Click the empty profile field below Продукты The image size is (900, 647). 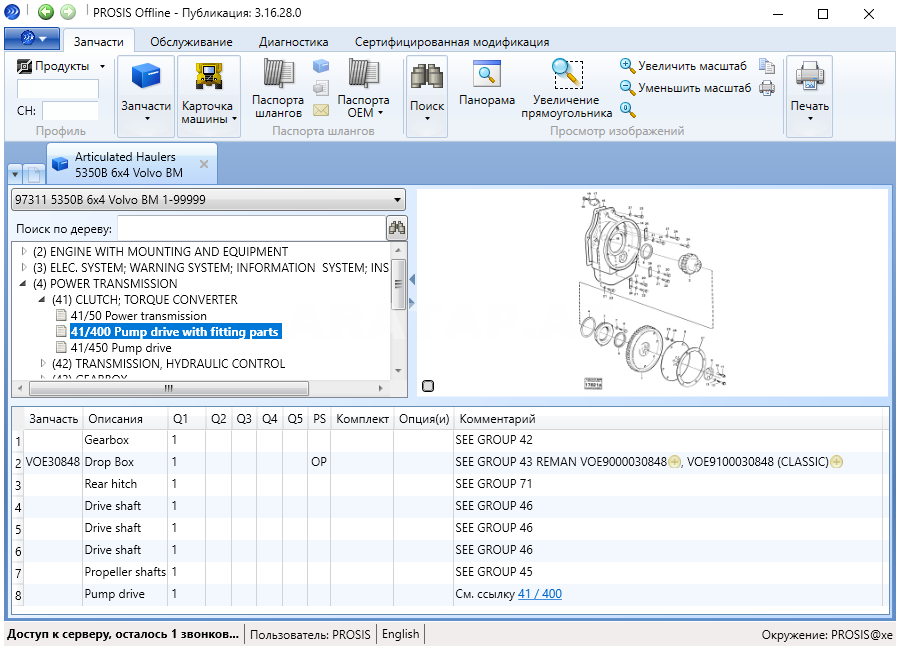click(58, 90)
